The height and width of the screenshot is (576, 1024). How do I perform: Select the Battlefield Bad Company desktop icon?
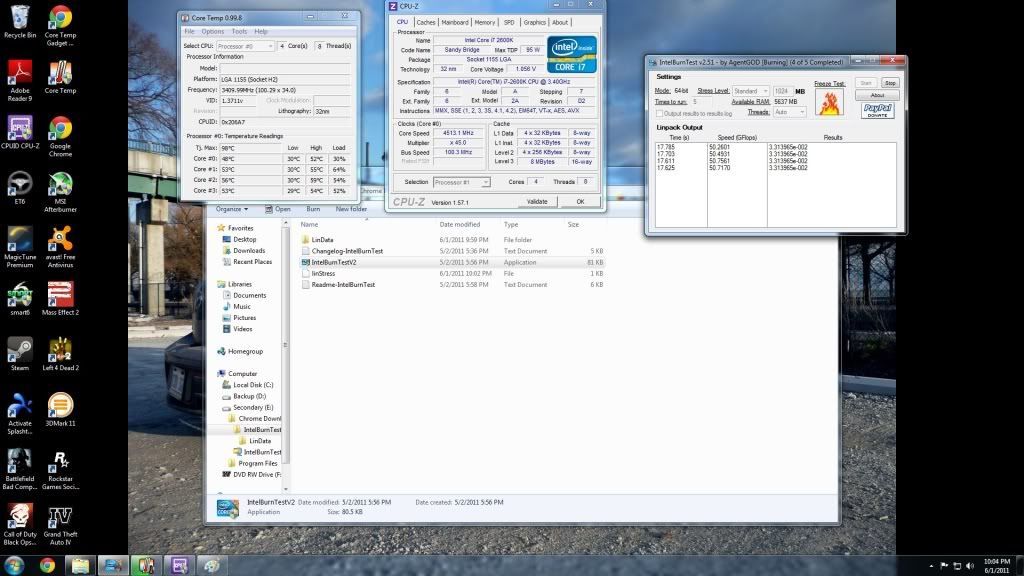click(20, 470)
